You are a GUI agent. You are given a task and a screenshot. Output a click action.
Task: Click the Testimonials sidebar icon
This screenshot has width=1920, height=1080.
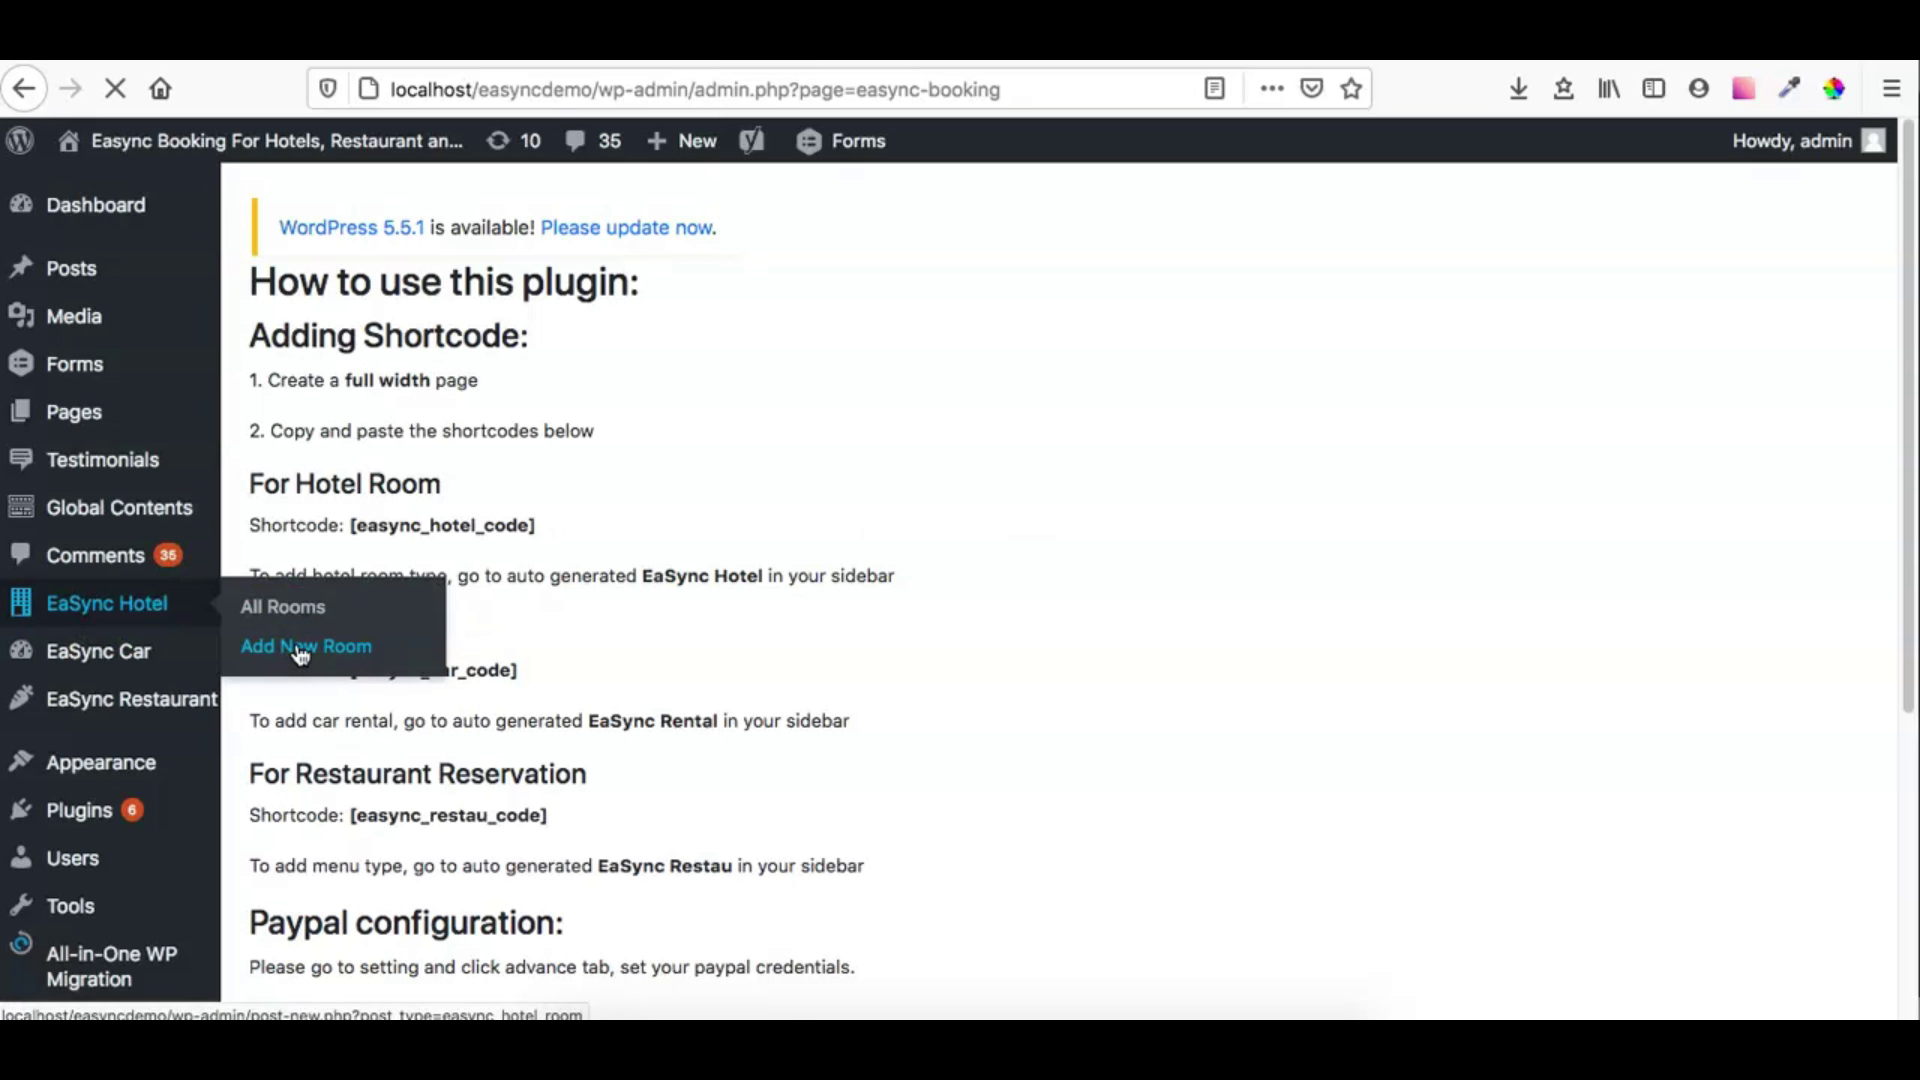point(22,459)
